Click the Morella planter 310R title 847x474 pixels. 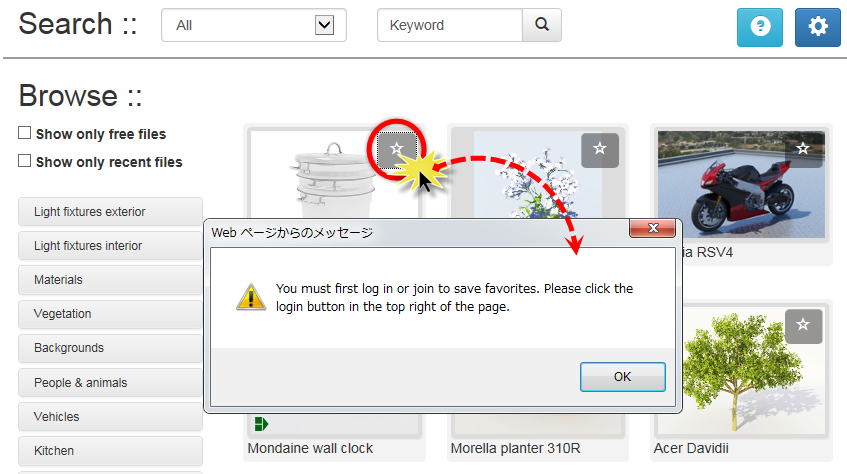[x=515, y=449]
